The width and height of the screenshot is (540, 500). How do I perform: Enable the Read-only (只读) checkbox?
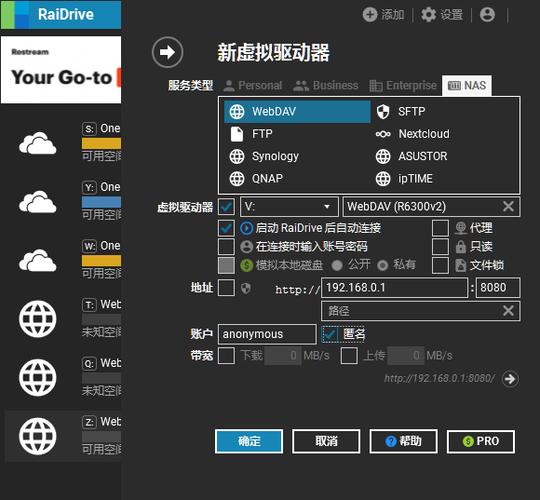pos(440,247)
